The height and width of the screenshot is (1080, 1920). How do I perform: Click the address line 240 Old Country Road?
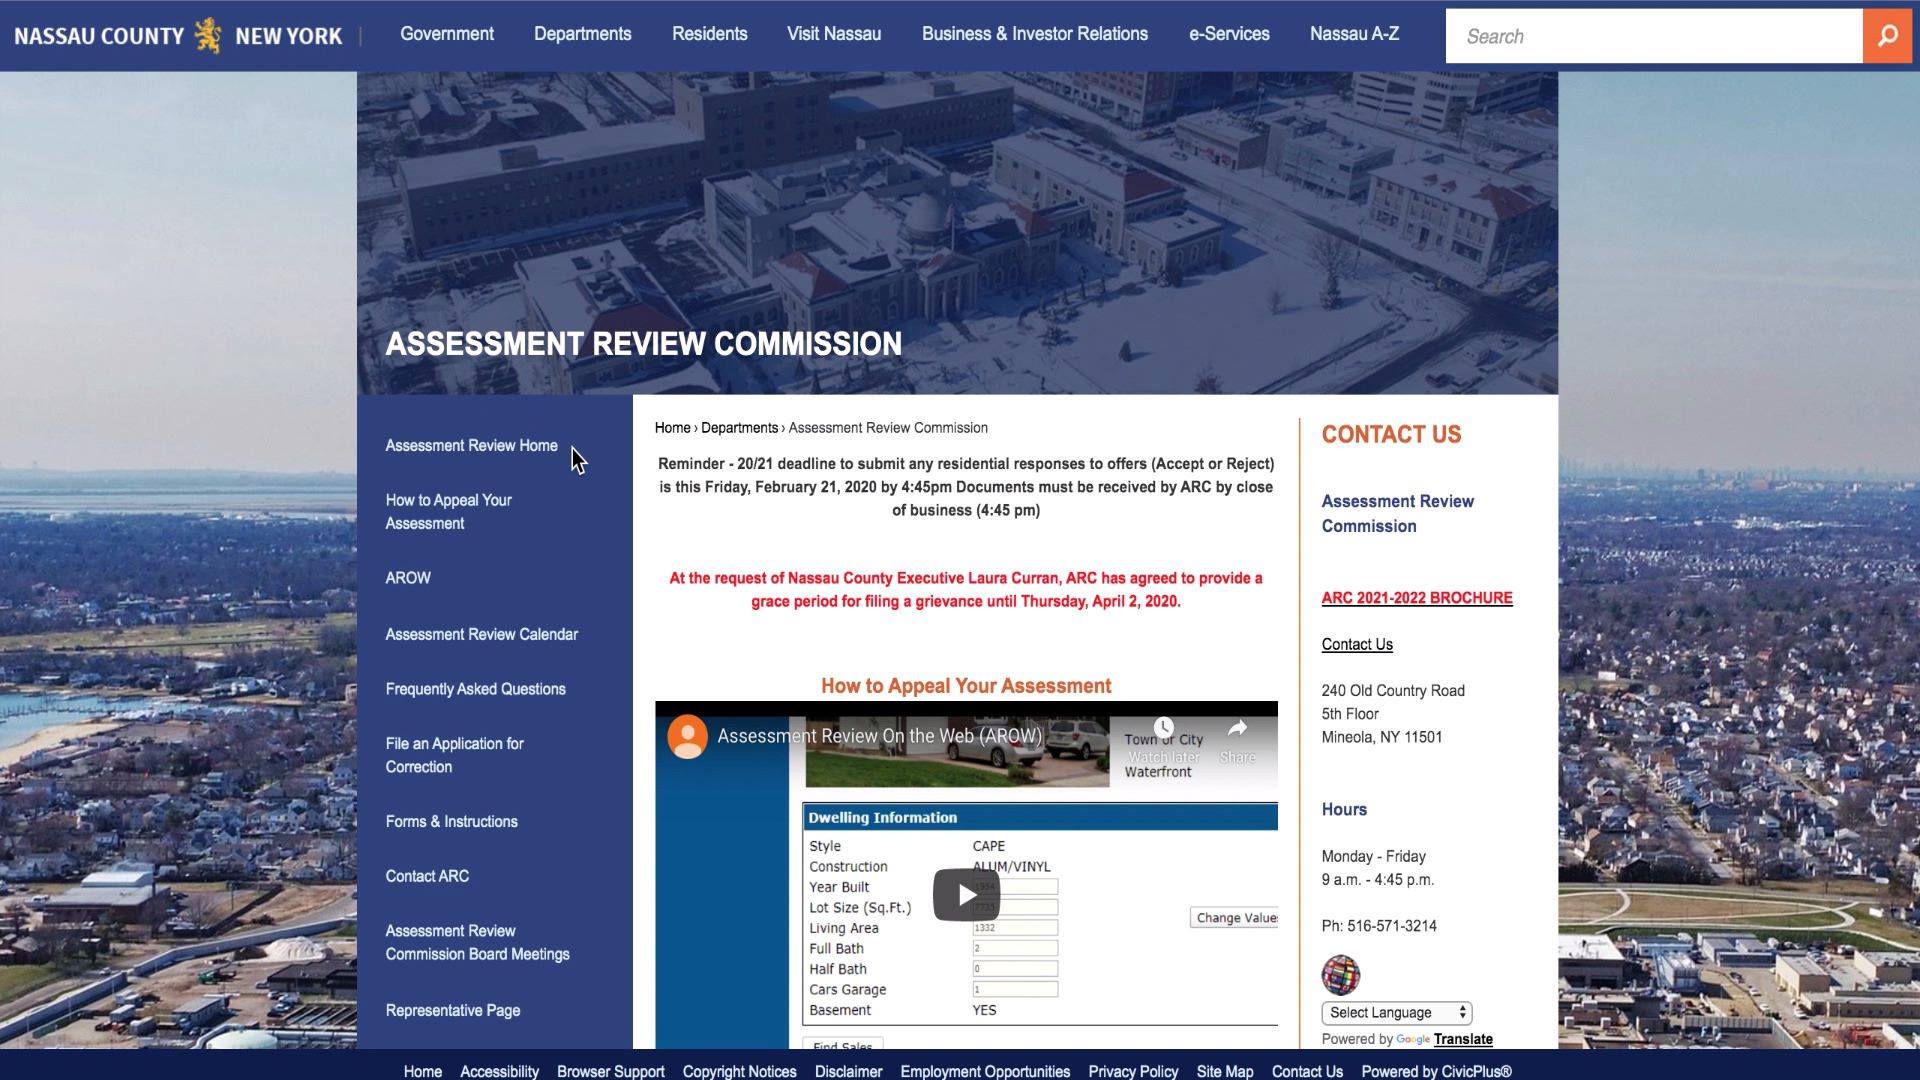(x=1393, y=691)
